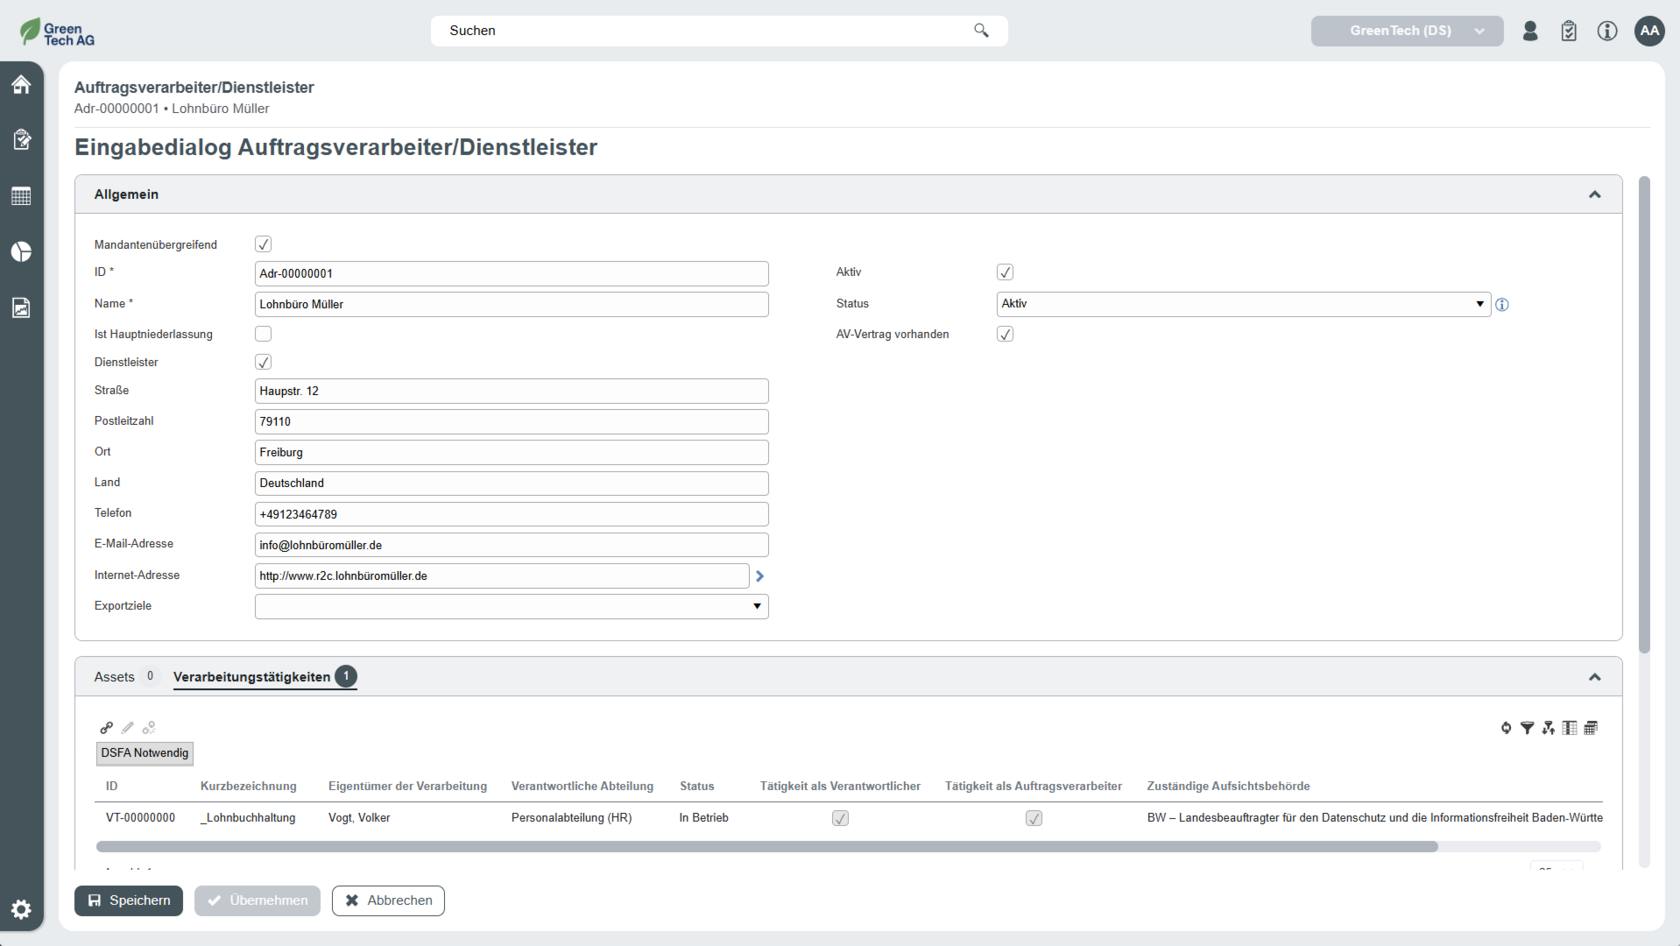Uncheck the AV-Vertrag vorhanden checkbox
Screen dimensions: 1680x946
[x=1005, y=334]
